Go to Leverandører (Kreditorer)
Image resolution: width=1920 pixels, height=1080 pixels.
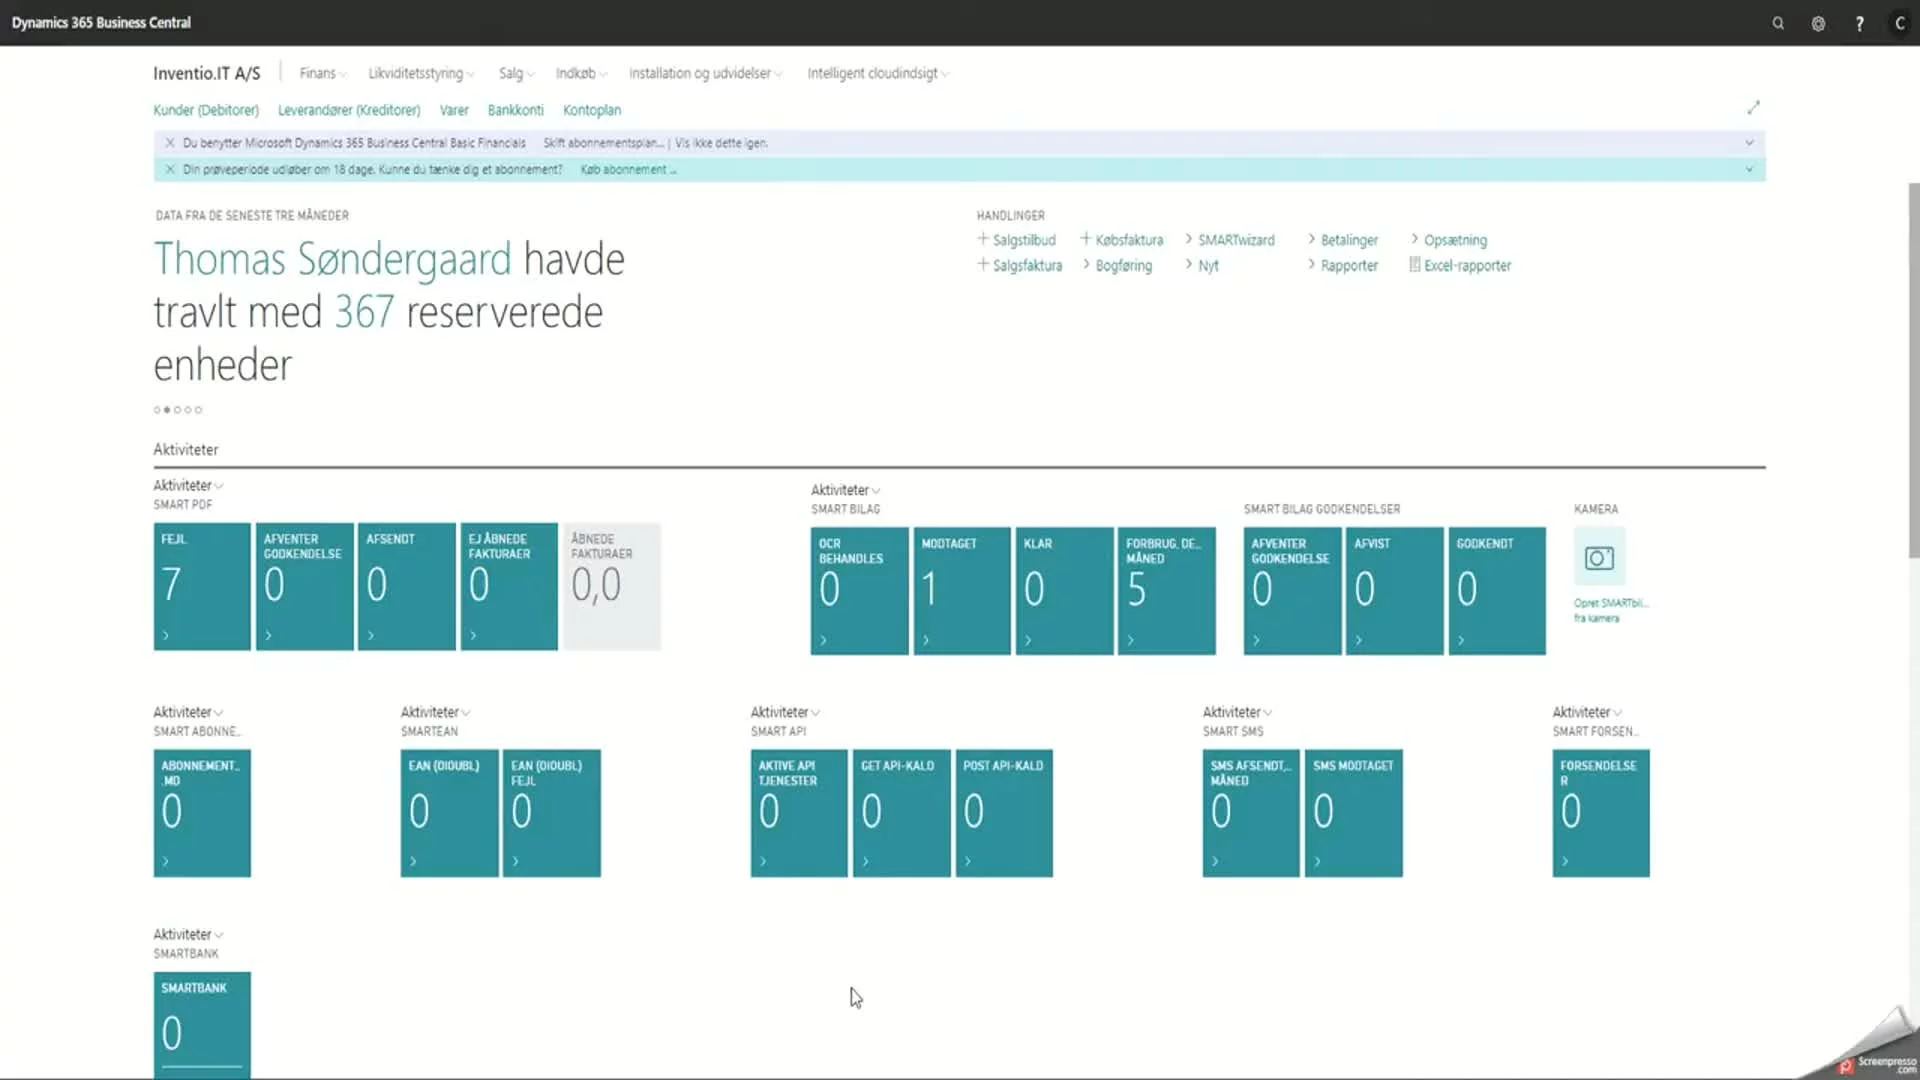[x=349, y=110]
